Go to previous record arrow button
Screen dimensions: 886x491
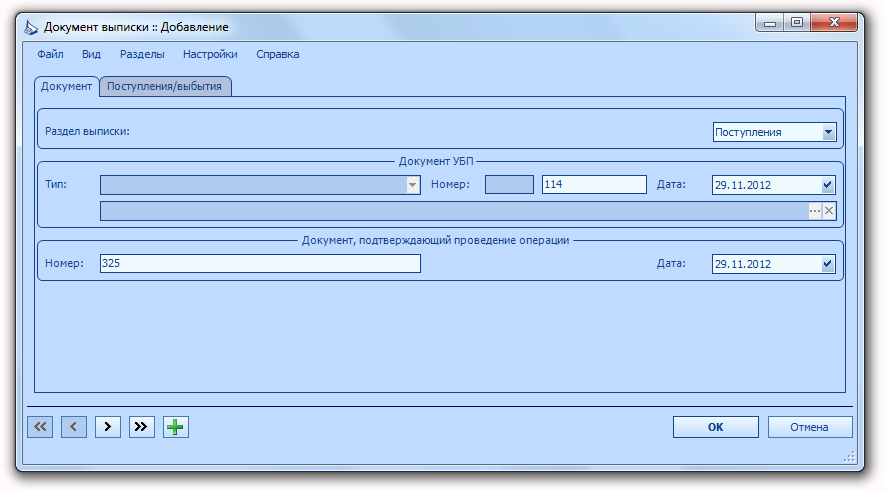coord(74,427)
